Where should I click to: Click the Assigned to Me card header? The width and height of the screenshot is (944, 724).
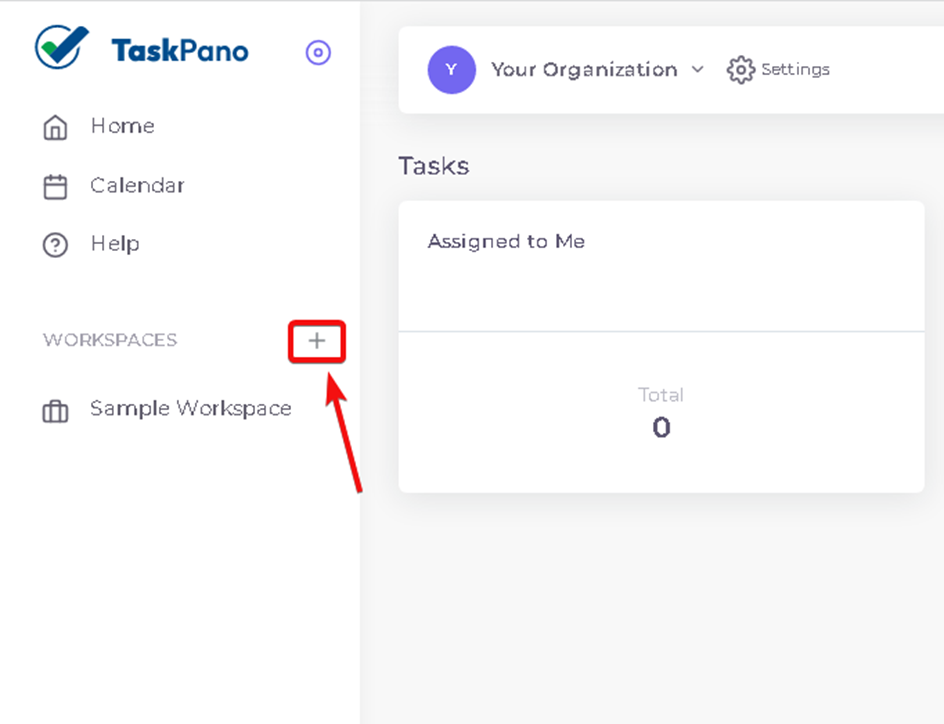[x=506, y=241]
